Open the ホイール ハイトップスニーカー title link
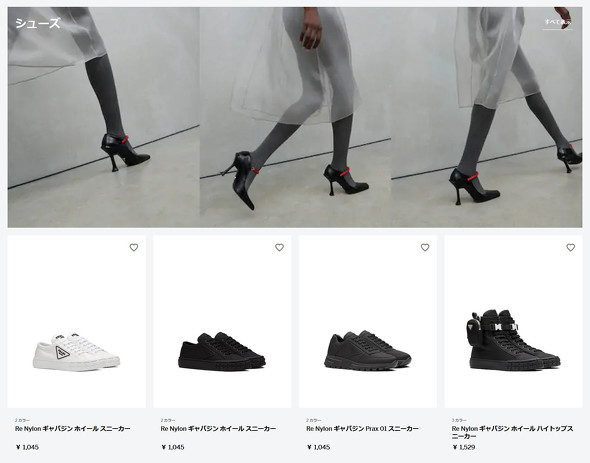Screen dimensions: 590x463 (x=512, y=432)
